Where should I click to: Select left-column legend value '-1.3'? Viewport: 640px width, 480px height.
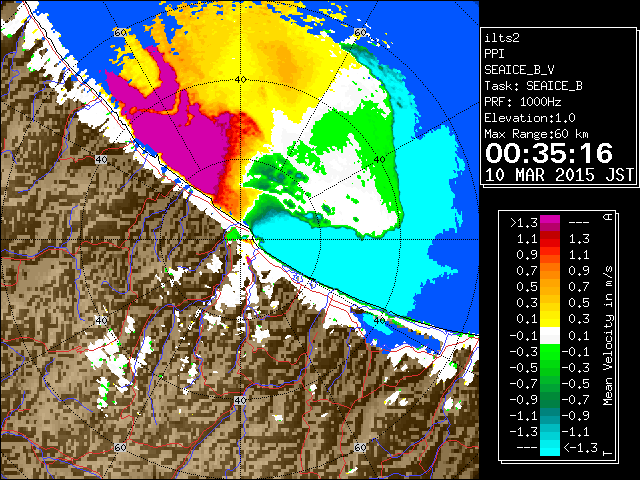click(524, 431)
